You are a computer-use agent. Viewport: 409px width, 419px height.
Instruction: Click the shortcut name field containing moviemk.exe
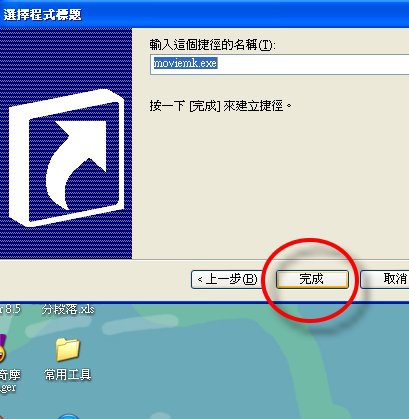(279, 64)
